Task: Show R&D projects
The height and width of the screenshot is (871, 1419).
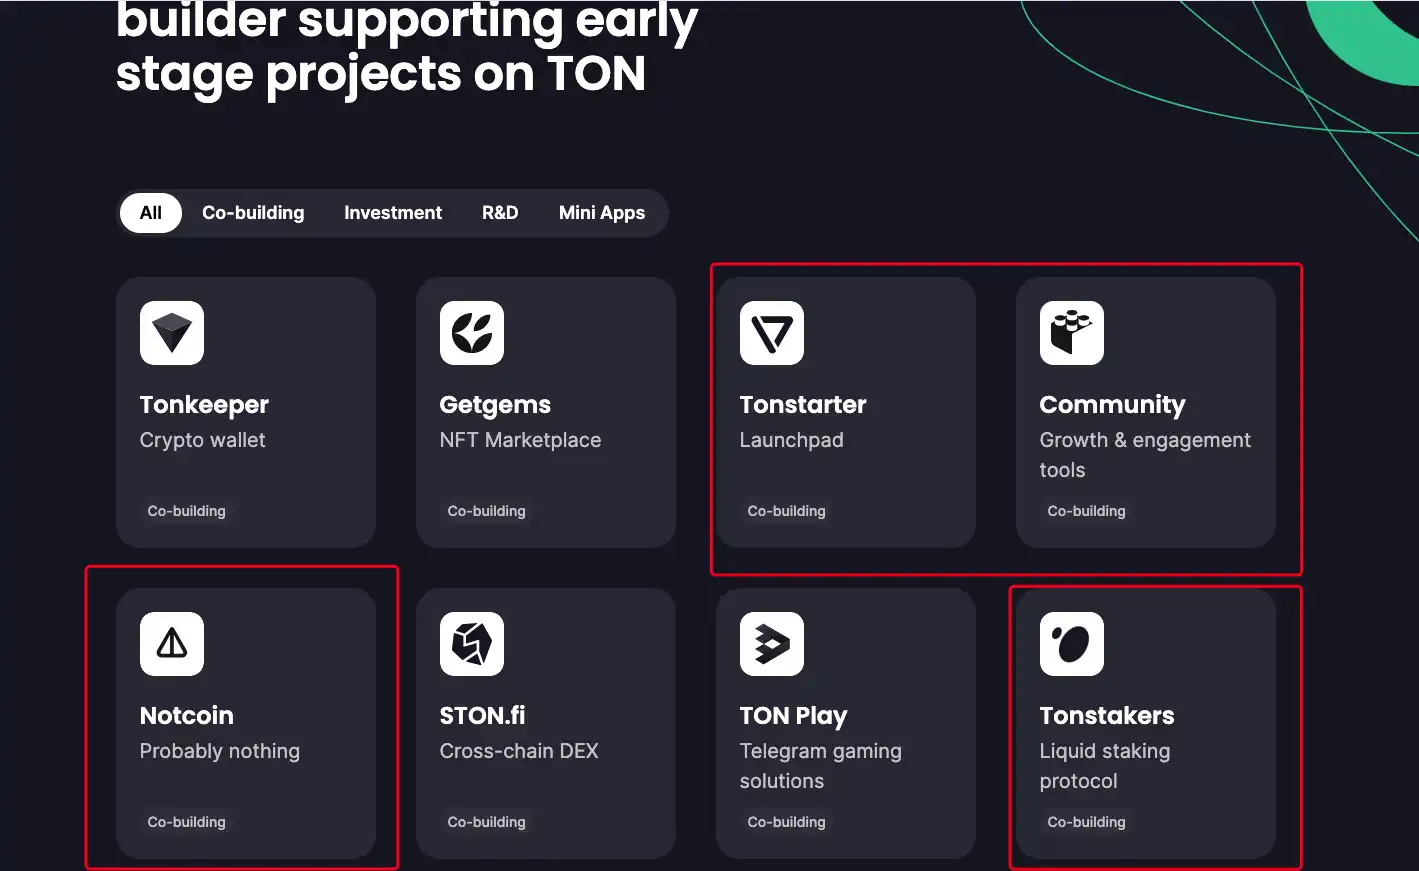Action: 500,213
